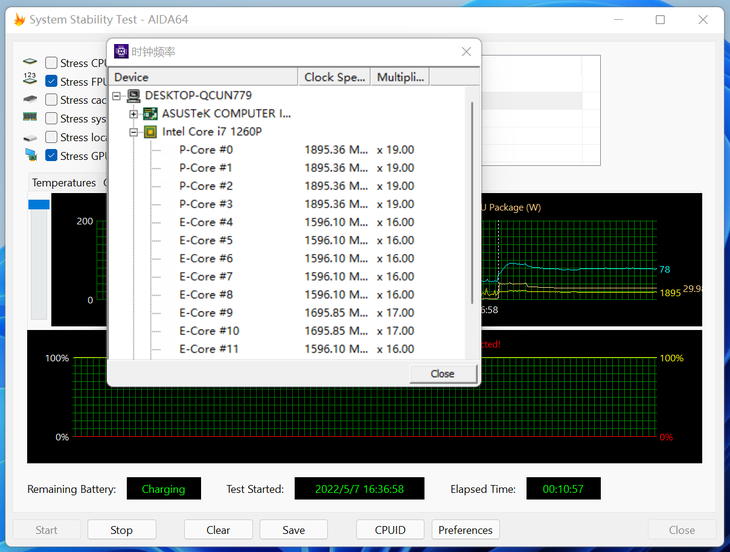Click the Stress GPU monitor icon
The width and height of the screenshot is (730, 552).
pos(30,155)
